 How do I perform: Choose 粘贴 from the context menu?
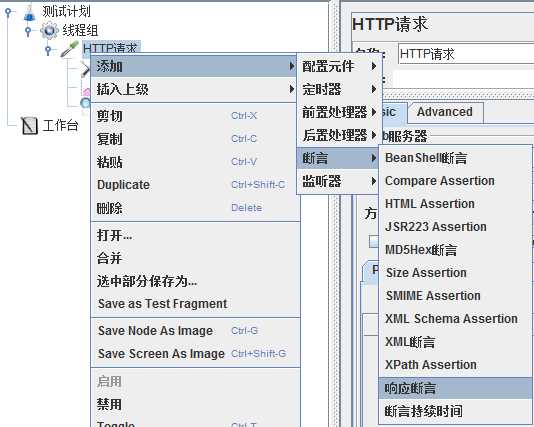[x=195, y=162]
